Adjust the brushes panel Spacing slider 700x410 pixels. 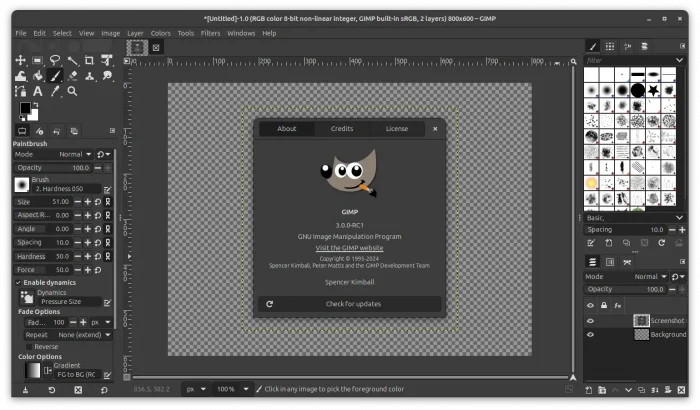[625, 230]
